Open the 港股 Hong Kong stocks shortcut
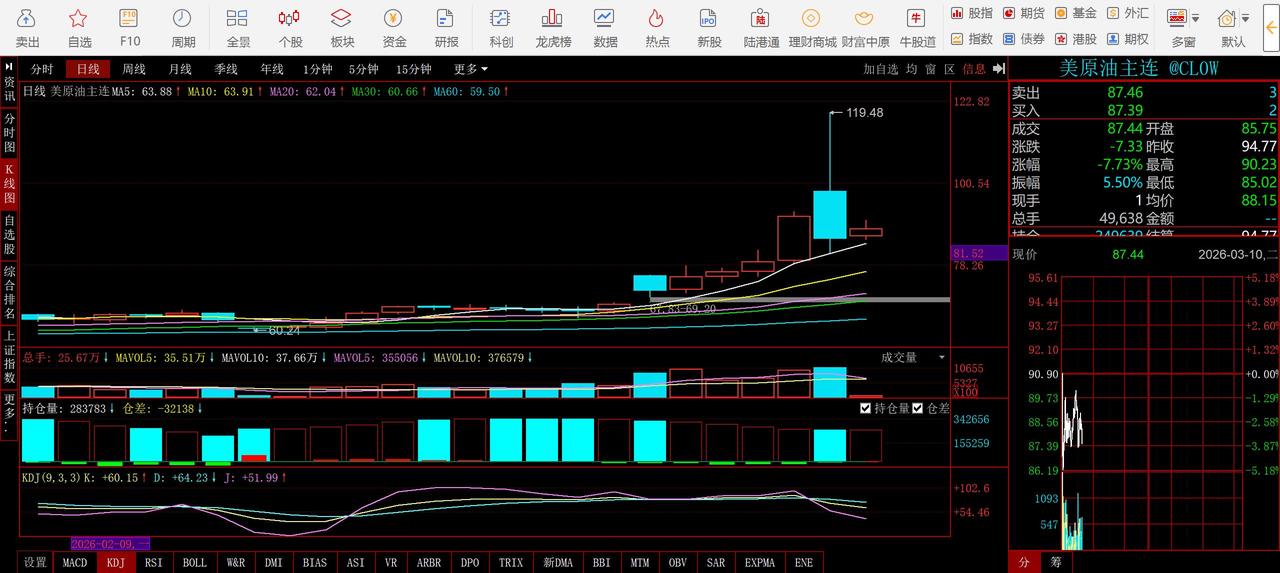This screenshot has height=573, width=1280. tap(1075, 39)
